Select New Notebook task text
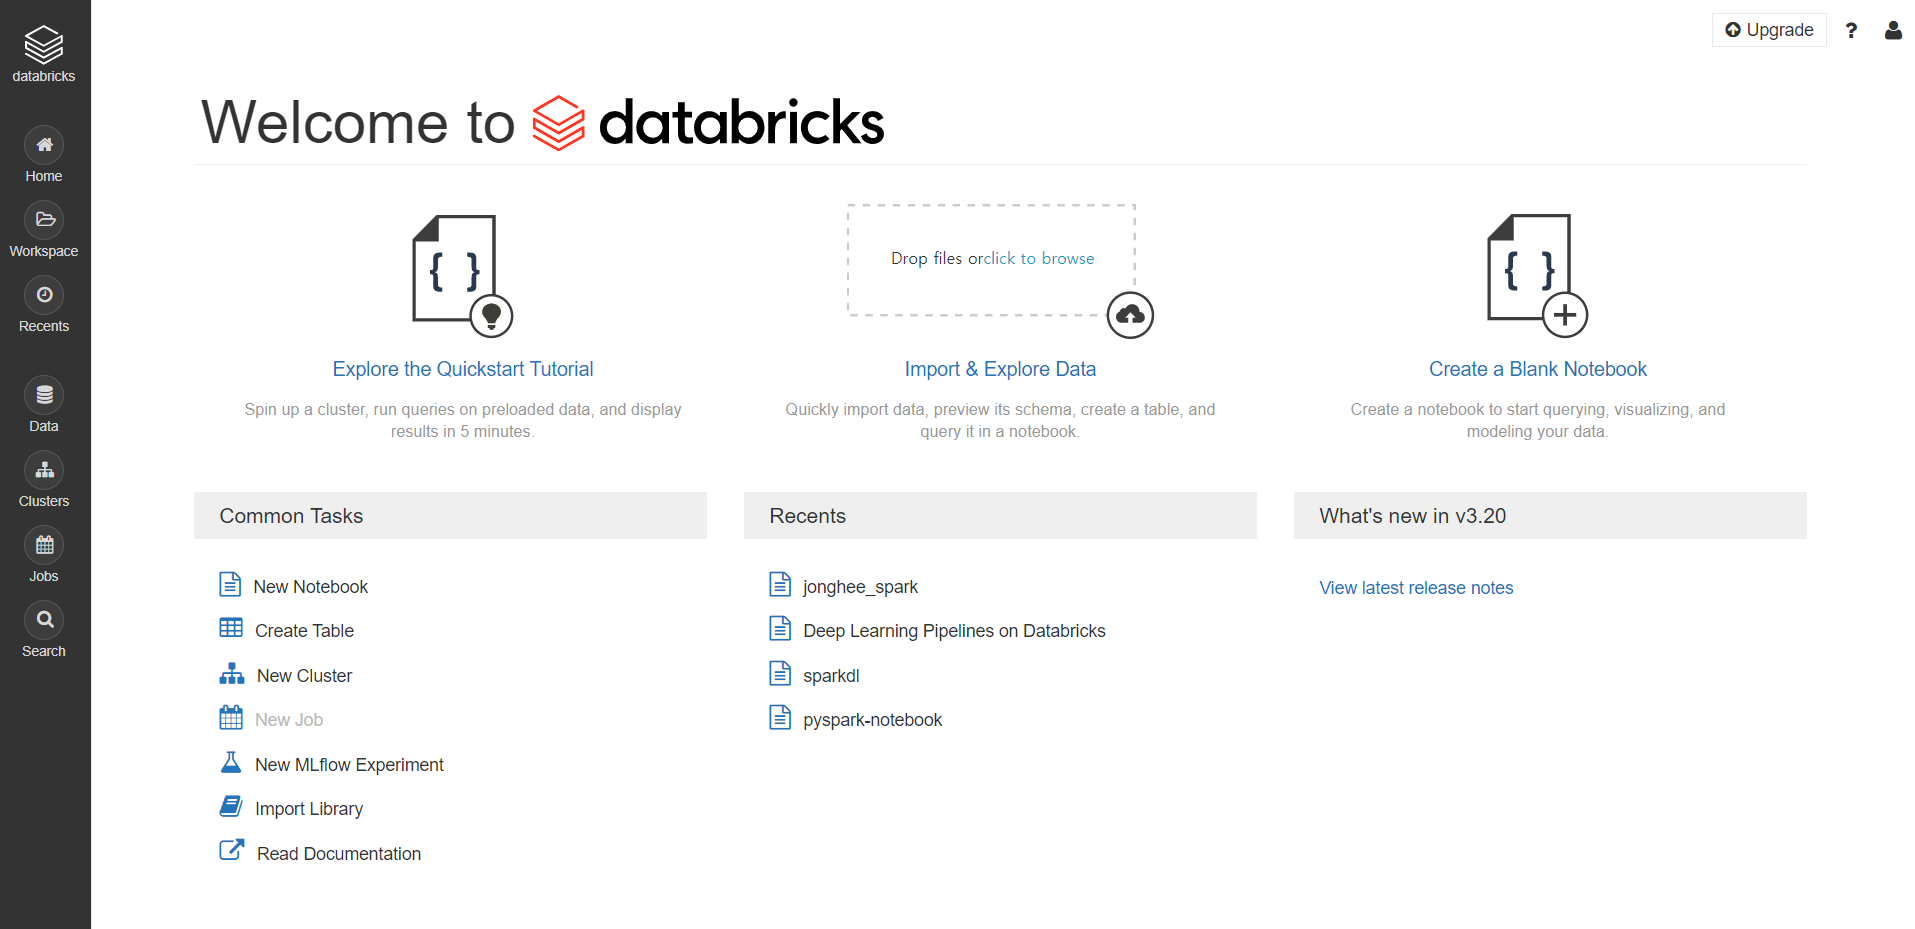Image resolution: width=1915 pixels, height=929 pixels. click(x=311, y=587)
